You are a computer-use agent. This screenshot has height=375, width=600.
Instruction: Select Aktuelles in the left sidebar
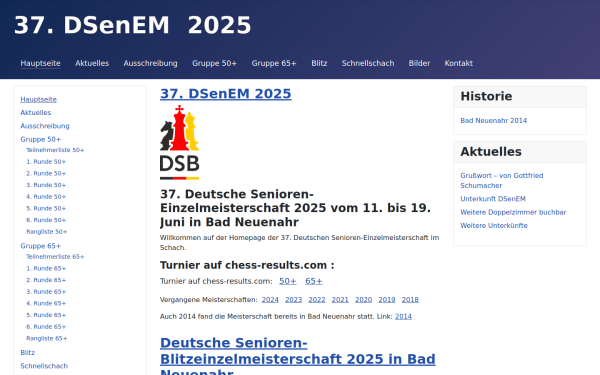point(36,112)
